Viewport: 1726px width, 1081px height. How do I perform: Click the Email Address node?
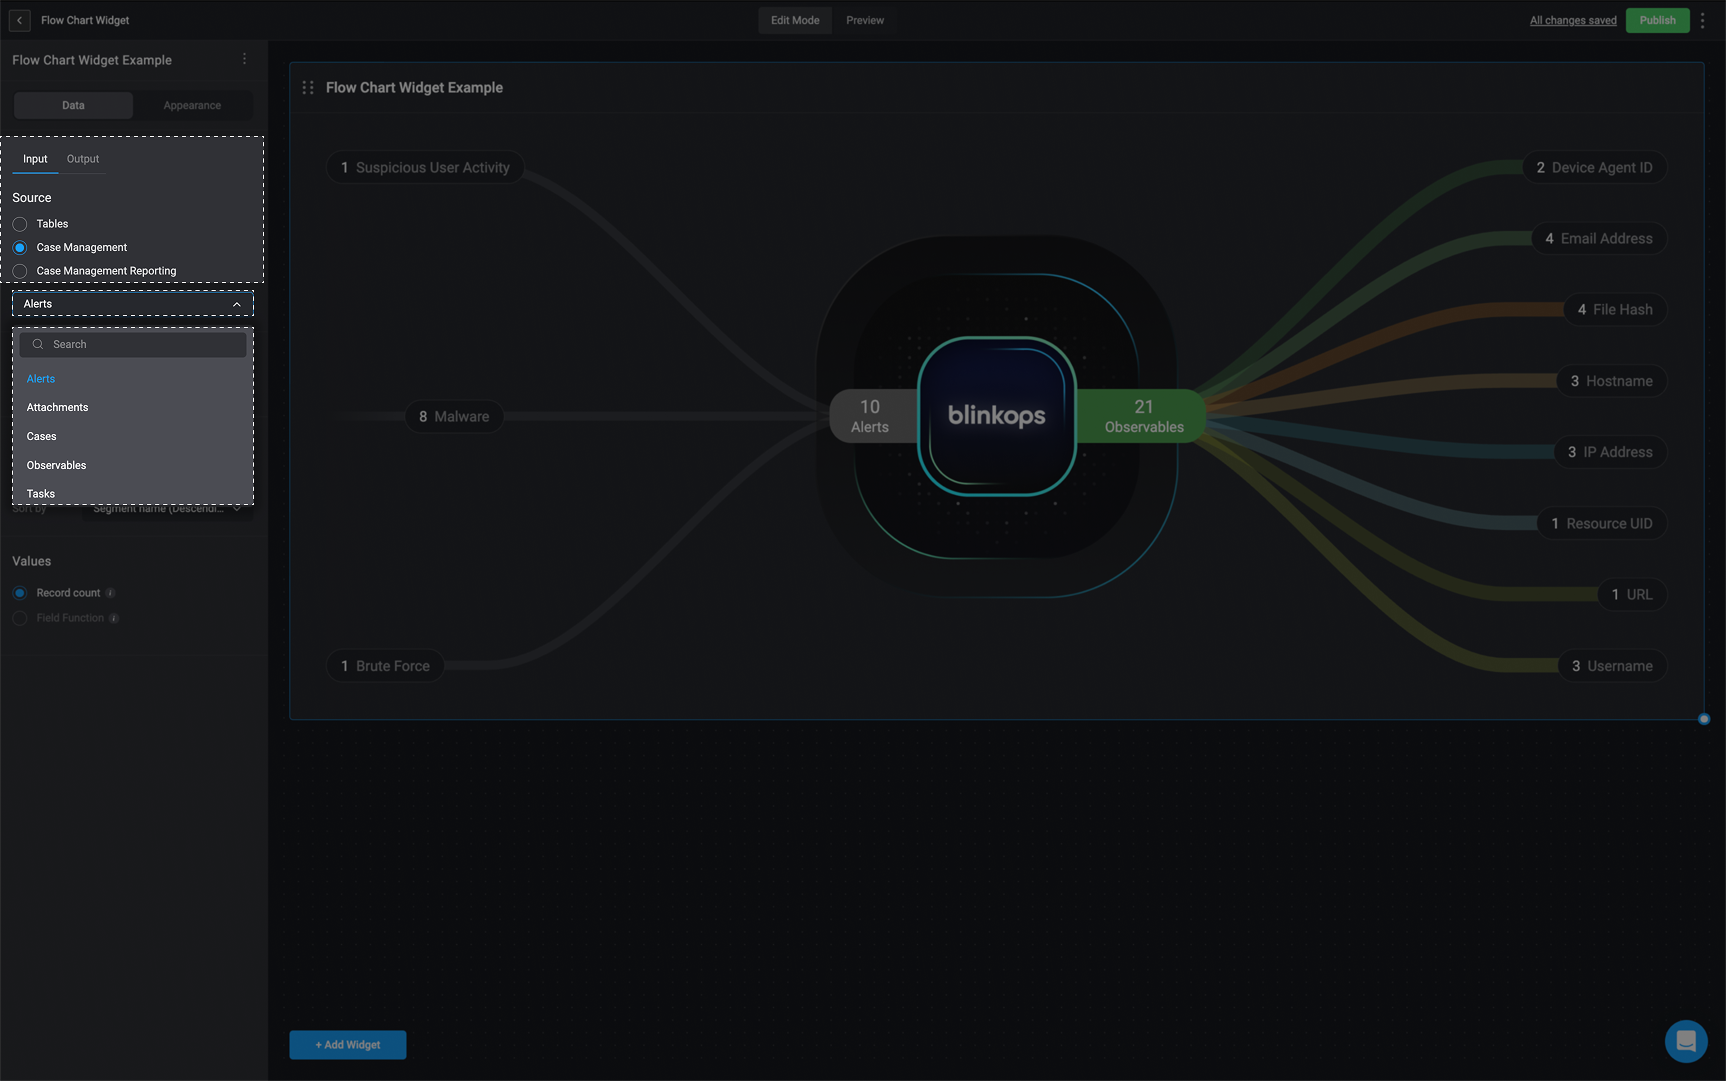tap(1599, 238)
